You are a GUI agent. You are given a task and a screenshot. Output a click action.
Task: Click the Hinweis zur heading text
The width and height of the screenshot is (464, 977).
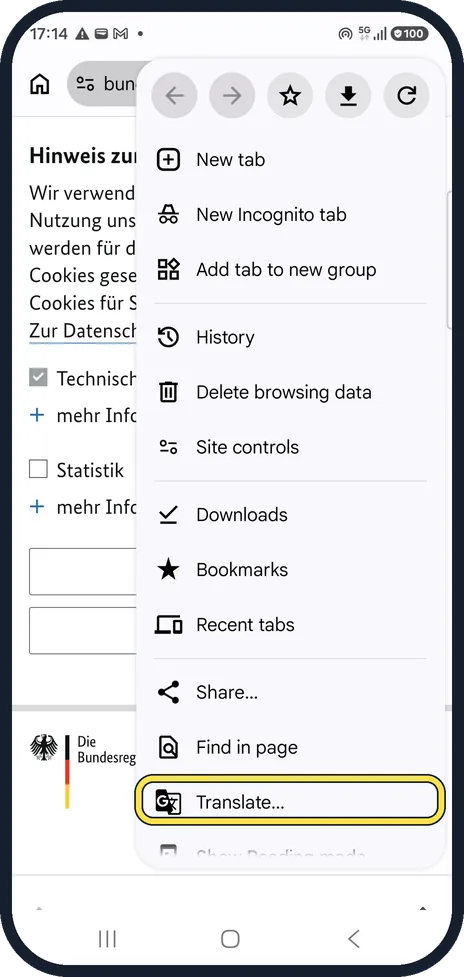(82, 156)
